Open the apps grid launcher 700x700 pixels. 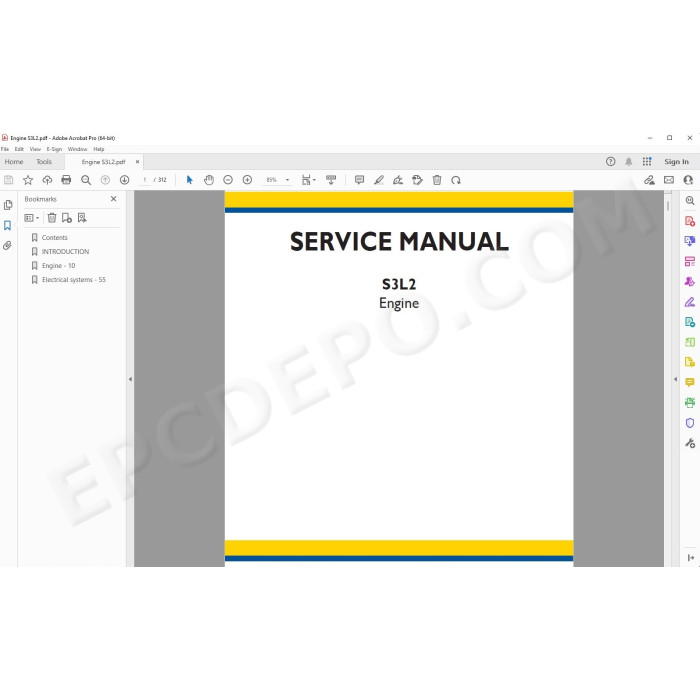pyautogui.click(x=647, y=162)
